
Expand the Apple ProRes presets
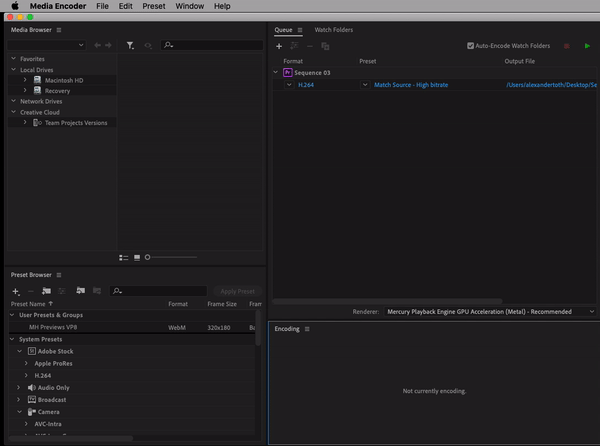pos(26,363)
